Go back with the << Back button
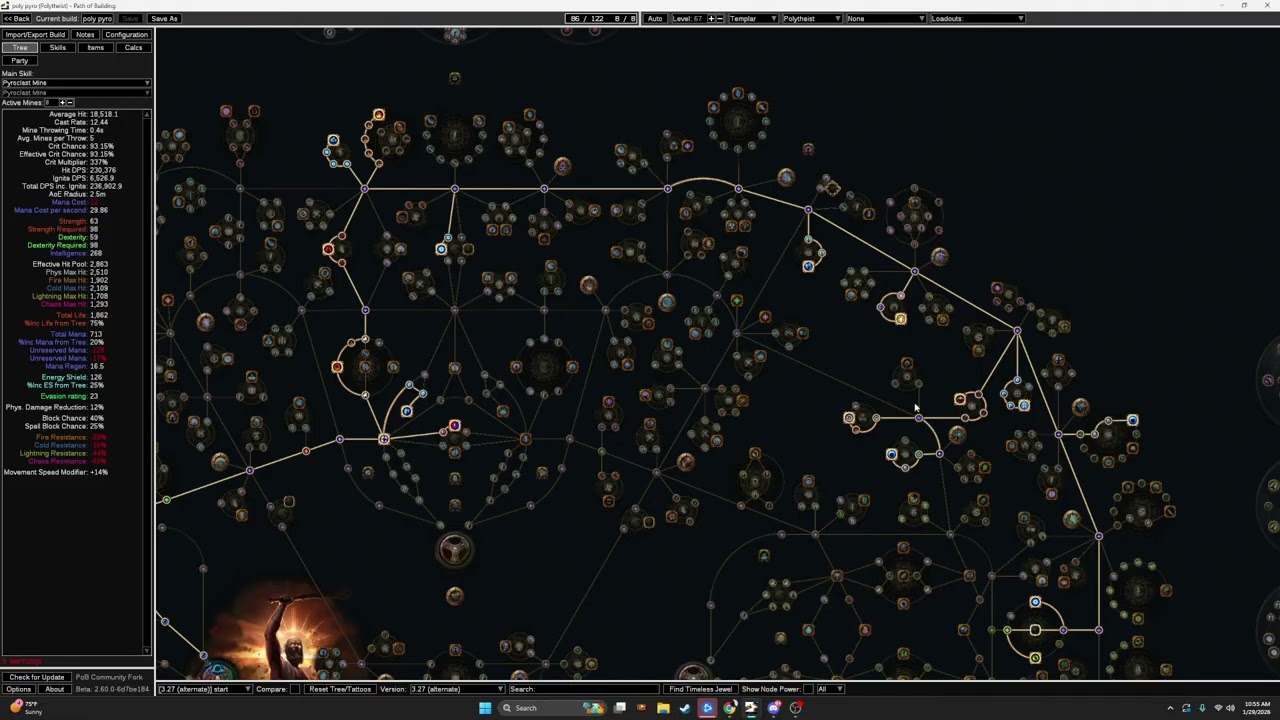 point(16,18)
